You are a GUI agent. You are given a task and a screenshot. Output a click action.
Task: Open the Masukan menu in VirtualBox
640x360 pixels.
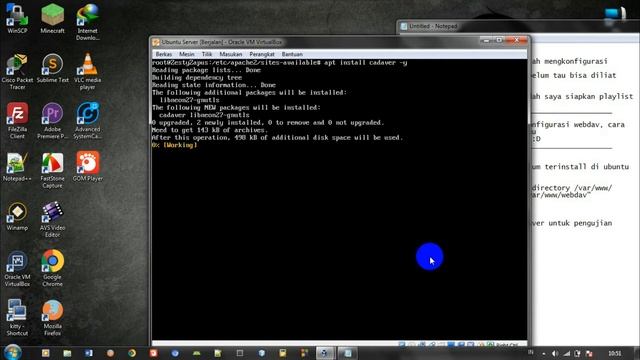(231, 54)
